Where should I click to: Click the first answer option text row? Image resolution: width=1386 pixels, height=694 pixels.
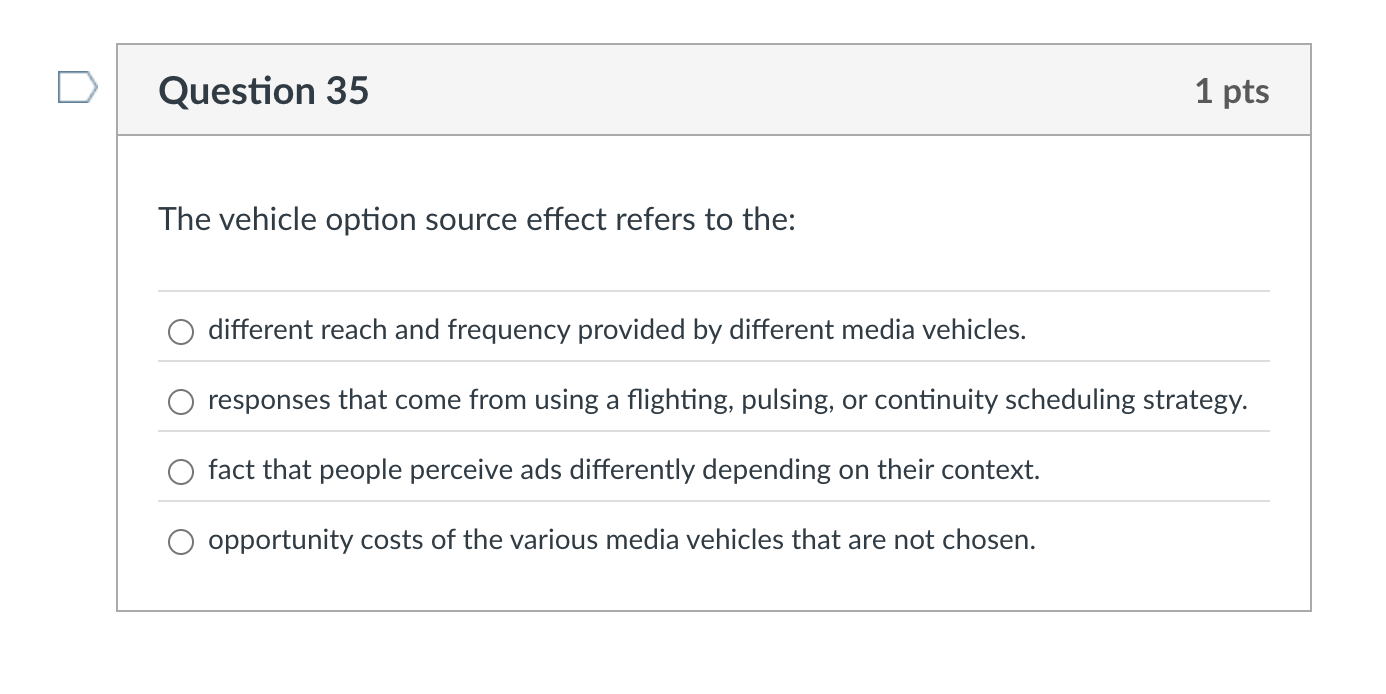[x=616, y=330]
